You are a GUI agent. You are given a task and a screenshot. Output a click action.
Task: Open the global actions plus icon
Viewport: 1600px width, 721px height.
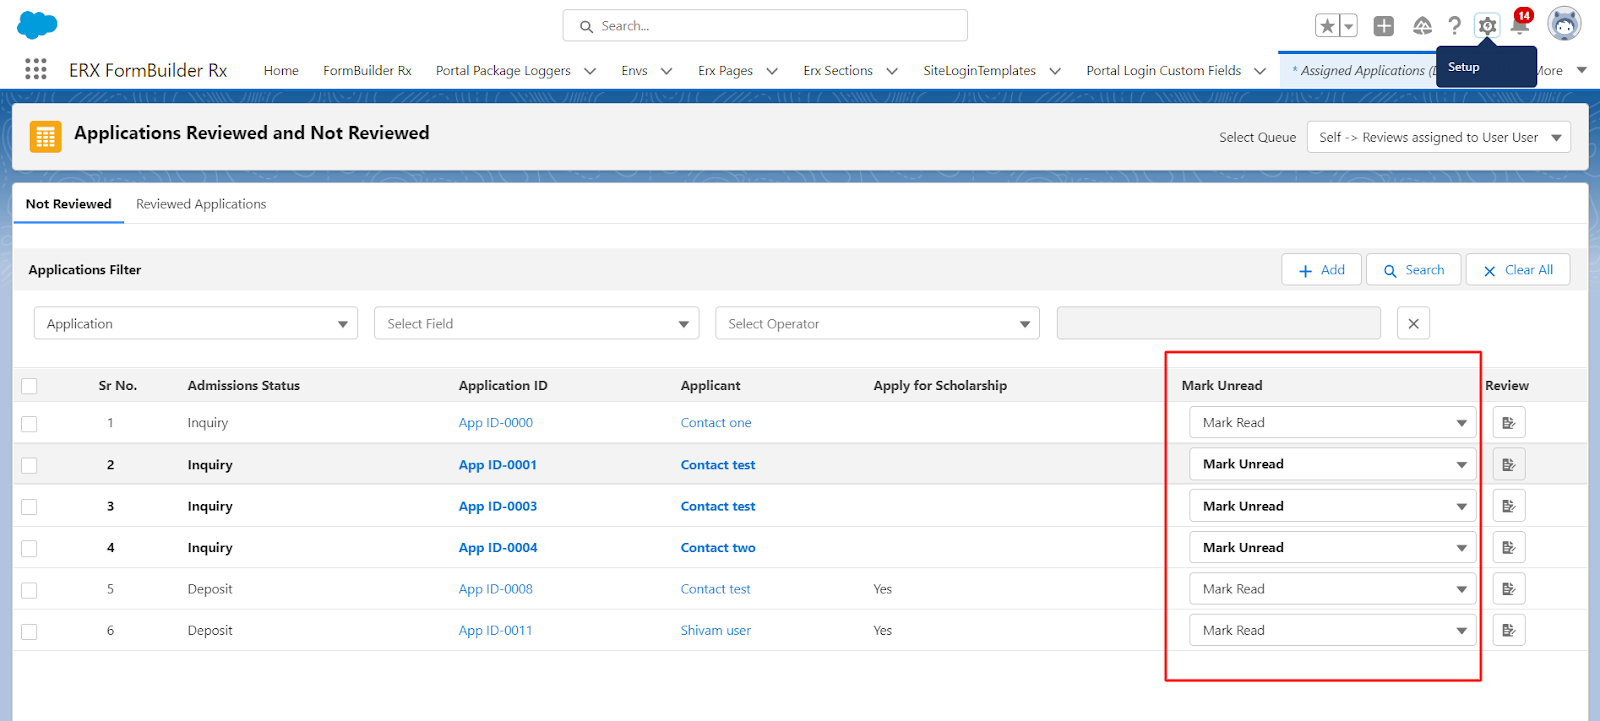[x=1383, y=26]
